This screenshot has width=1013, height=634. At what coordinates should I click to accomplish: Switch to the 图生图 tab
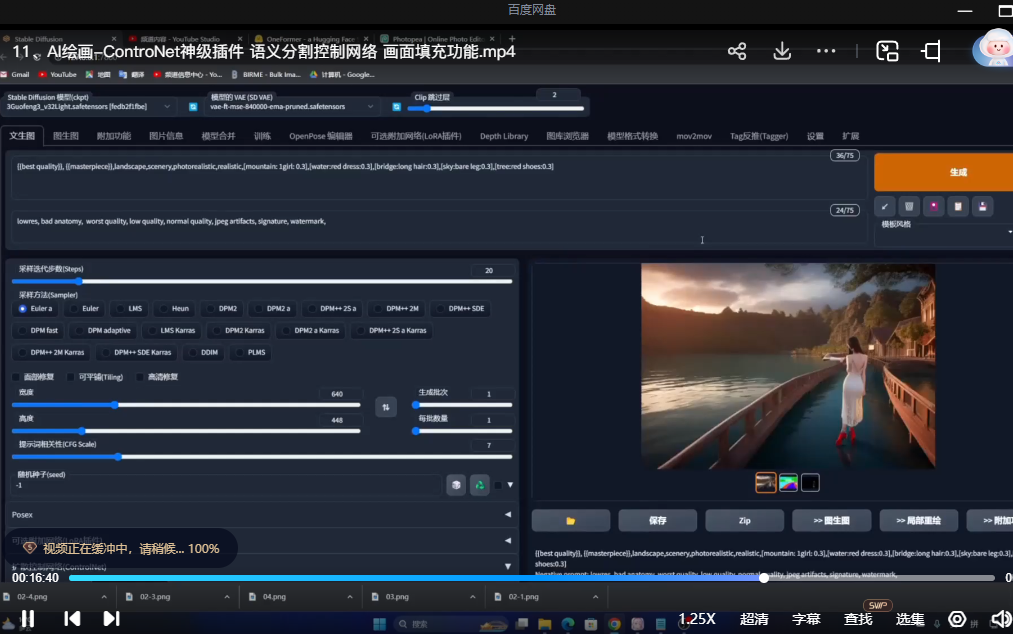(65, 136)
